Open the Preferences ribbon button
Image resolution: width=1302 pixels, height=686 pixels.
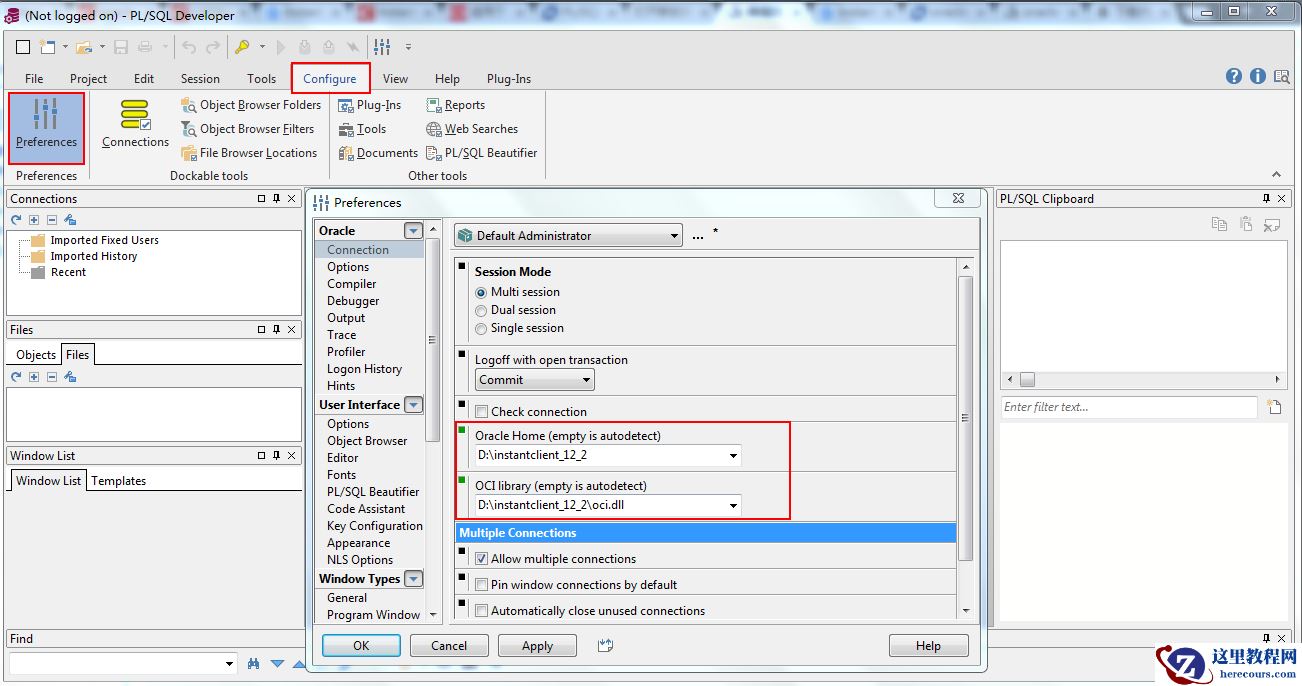[x=46, y=127]
